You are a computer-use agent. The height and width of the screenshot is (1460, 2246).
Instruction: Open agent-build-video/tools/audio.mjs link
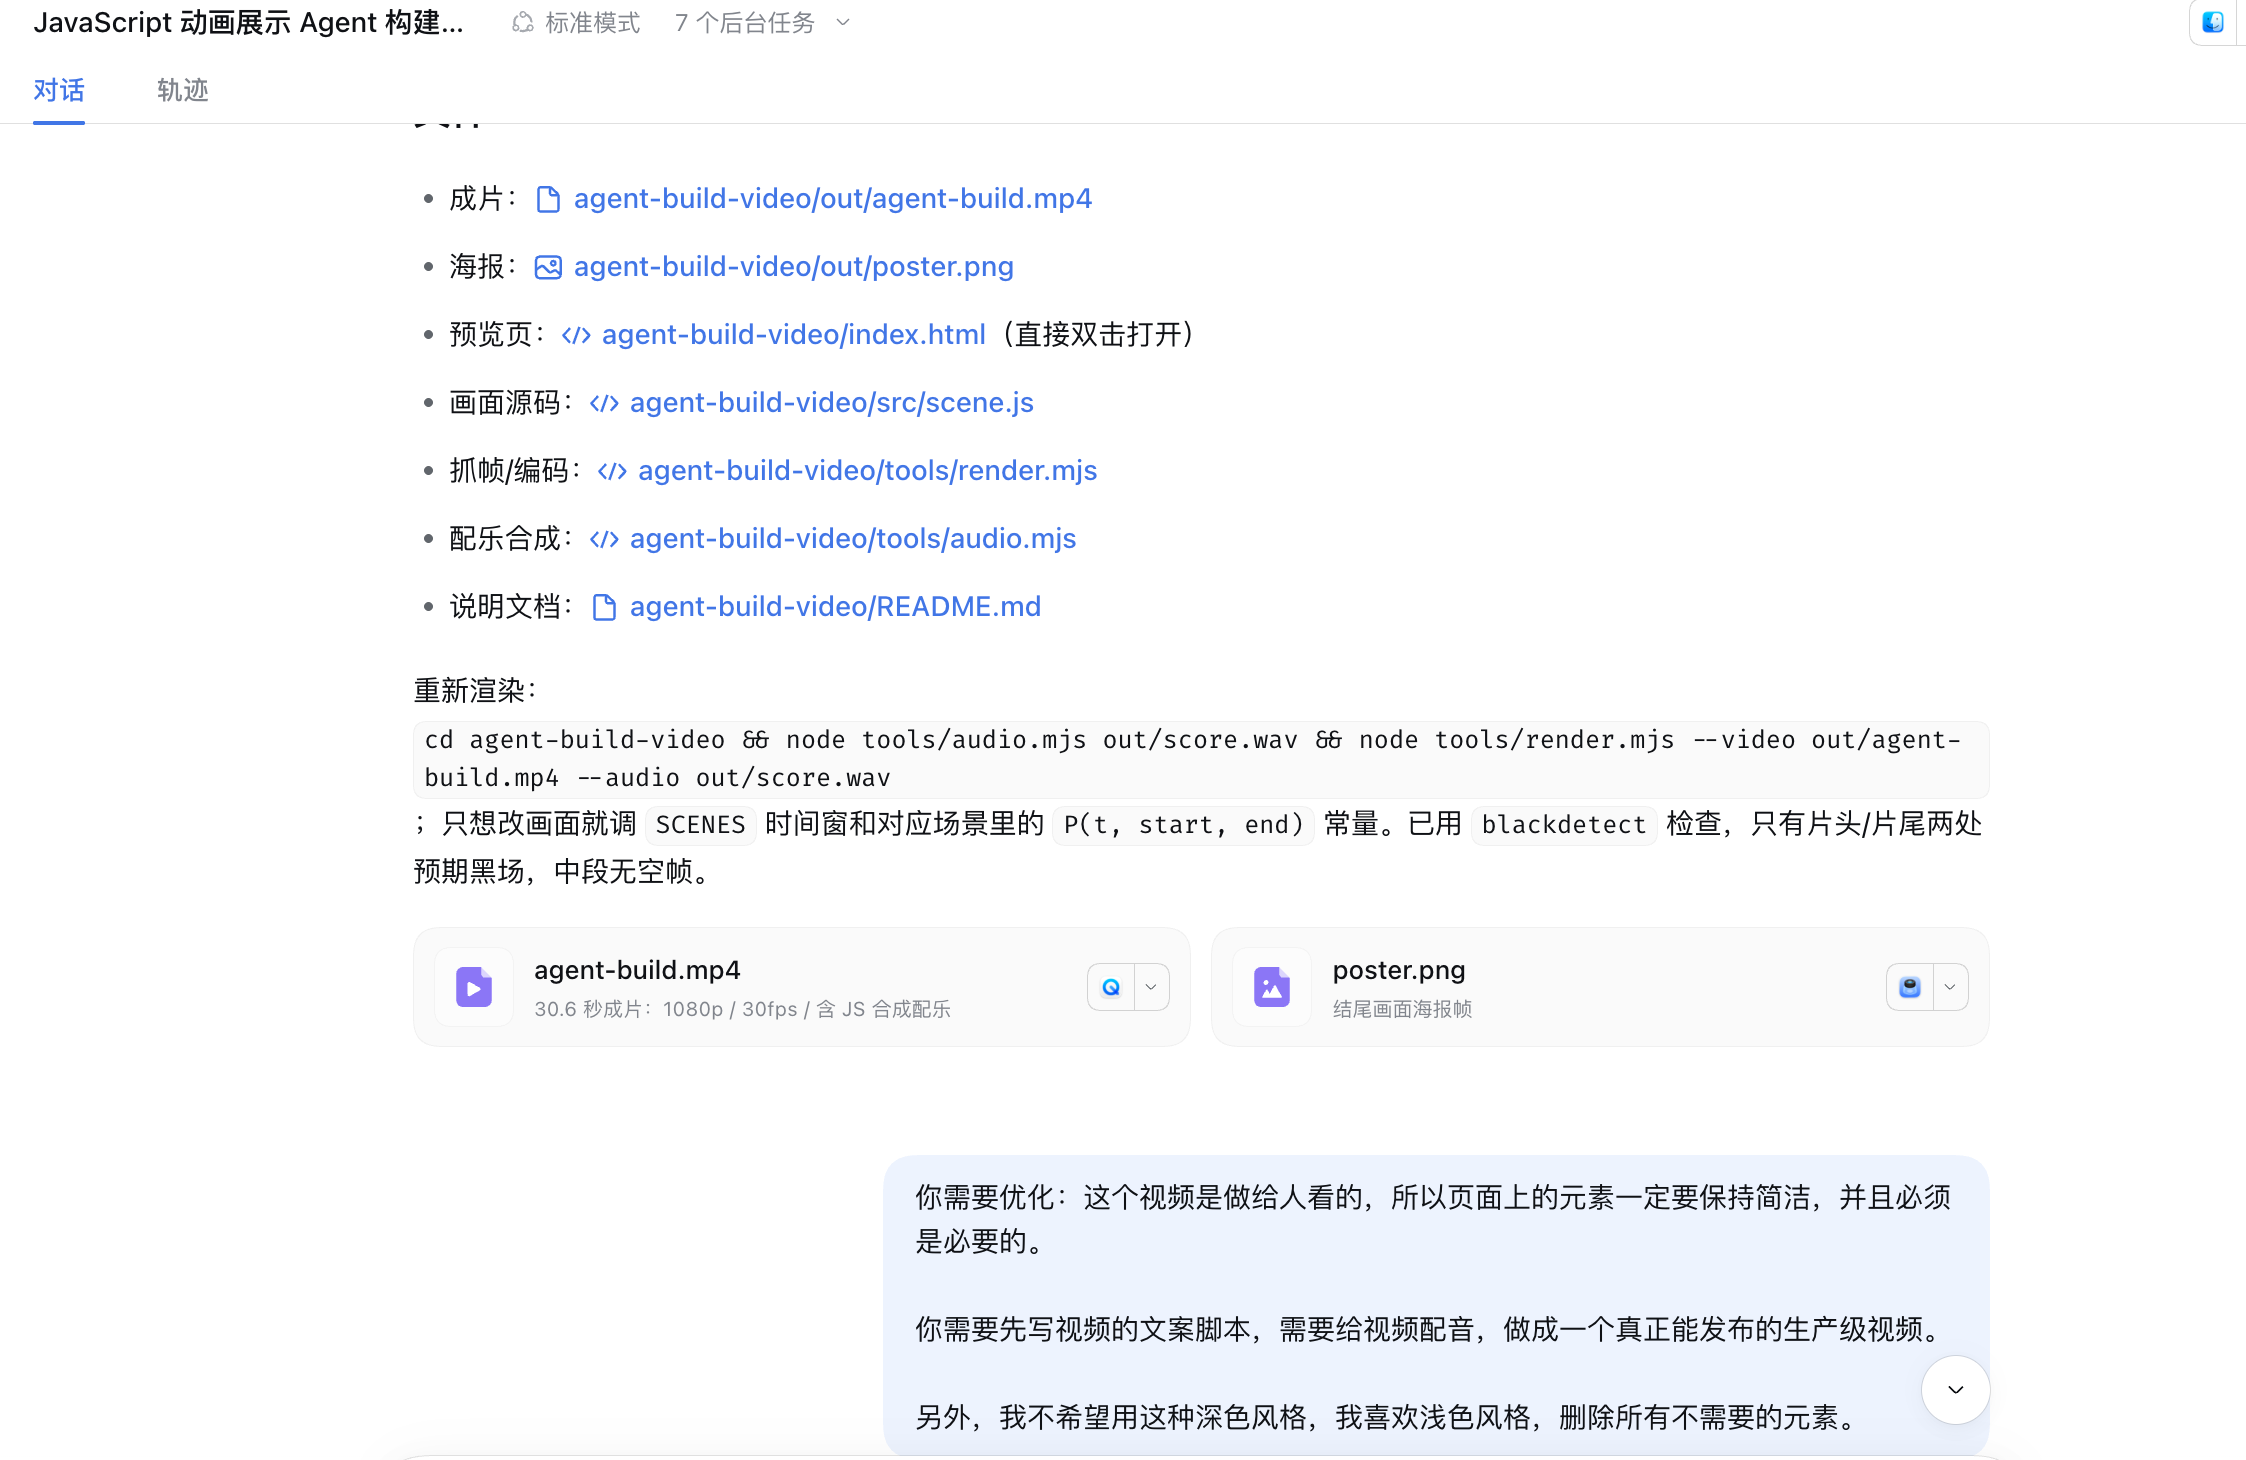click(x=852, y=539)
